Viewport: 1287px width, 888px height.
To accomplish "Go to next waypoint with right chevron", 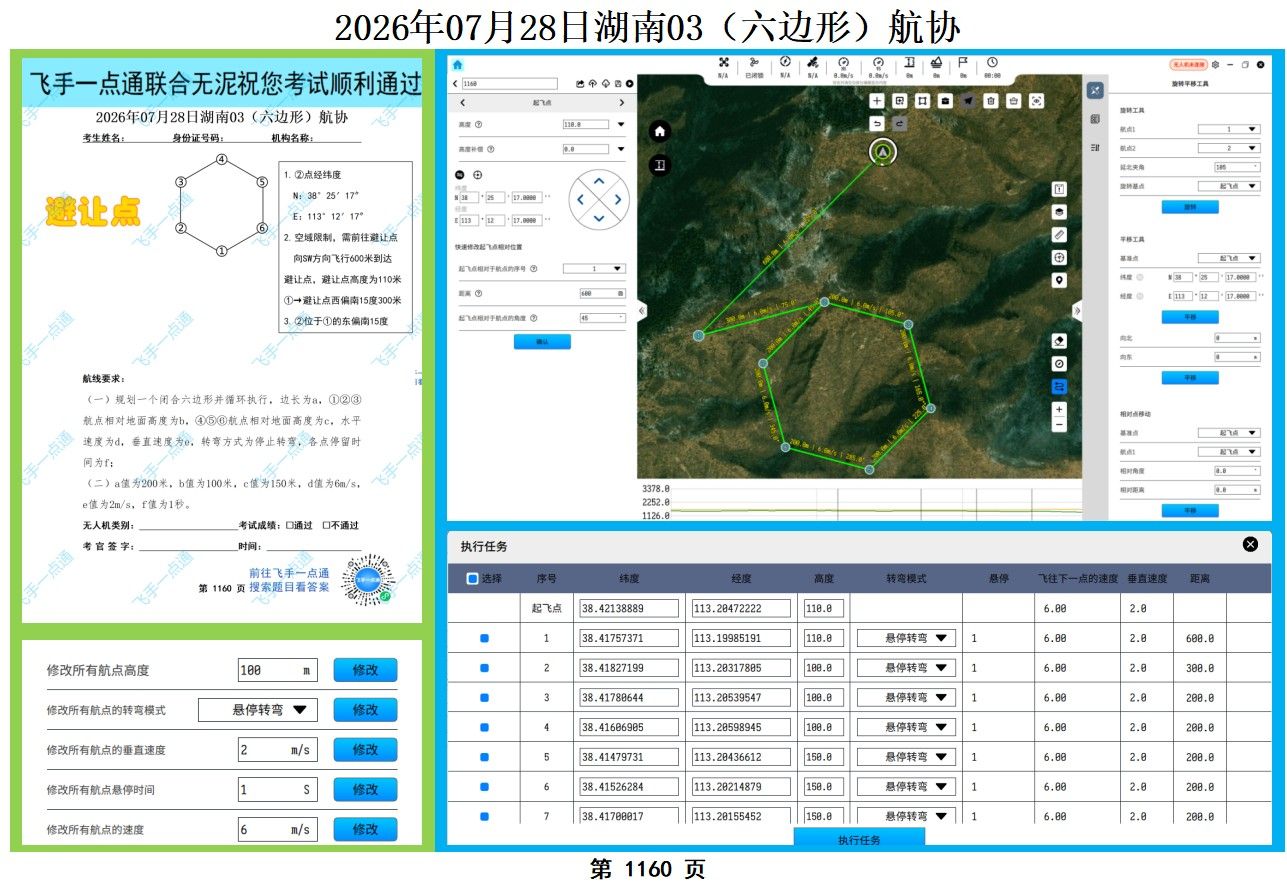I will coord(622,103).
